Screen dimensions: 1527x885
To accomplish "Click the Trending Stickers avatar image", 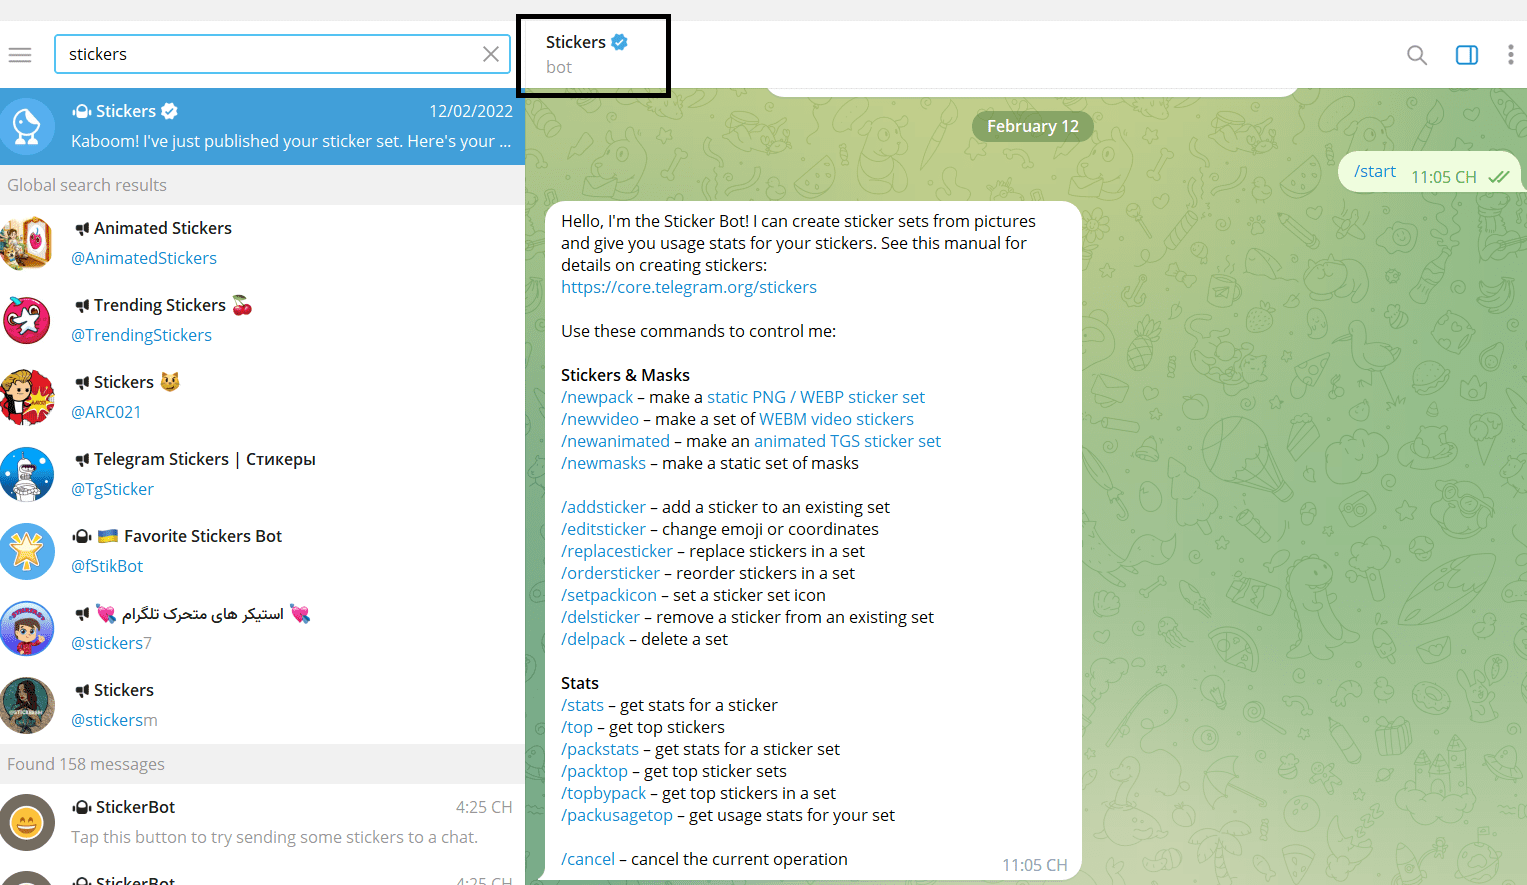I will point(27,320).
